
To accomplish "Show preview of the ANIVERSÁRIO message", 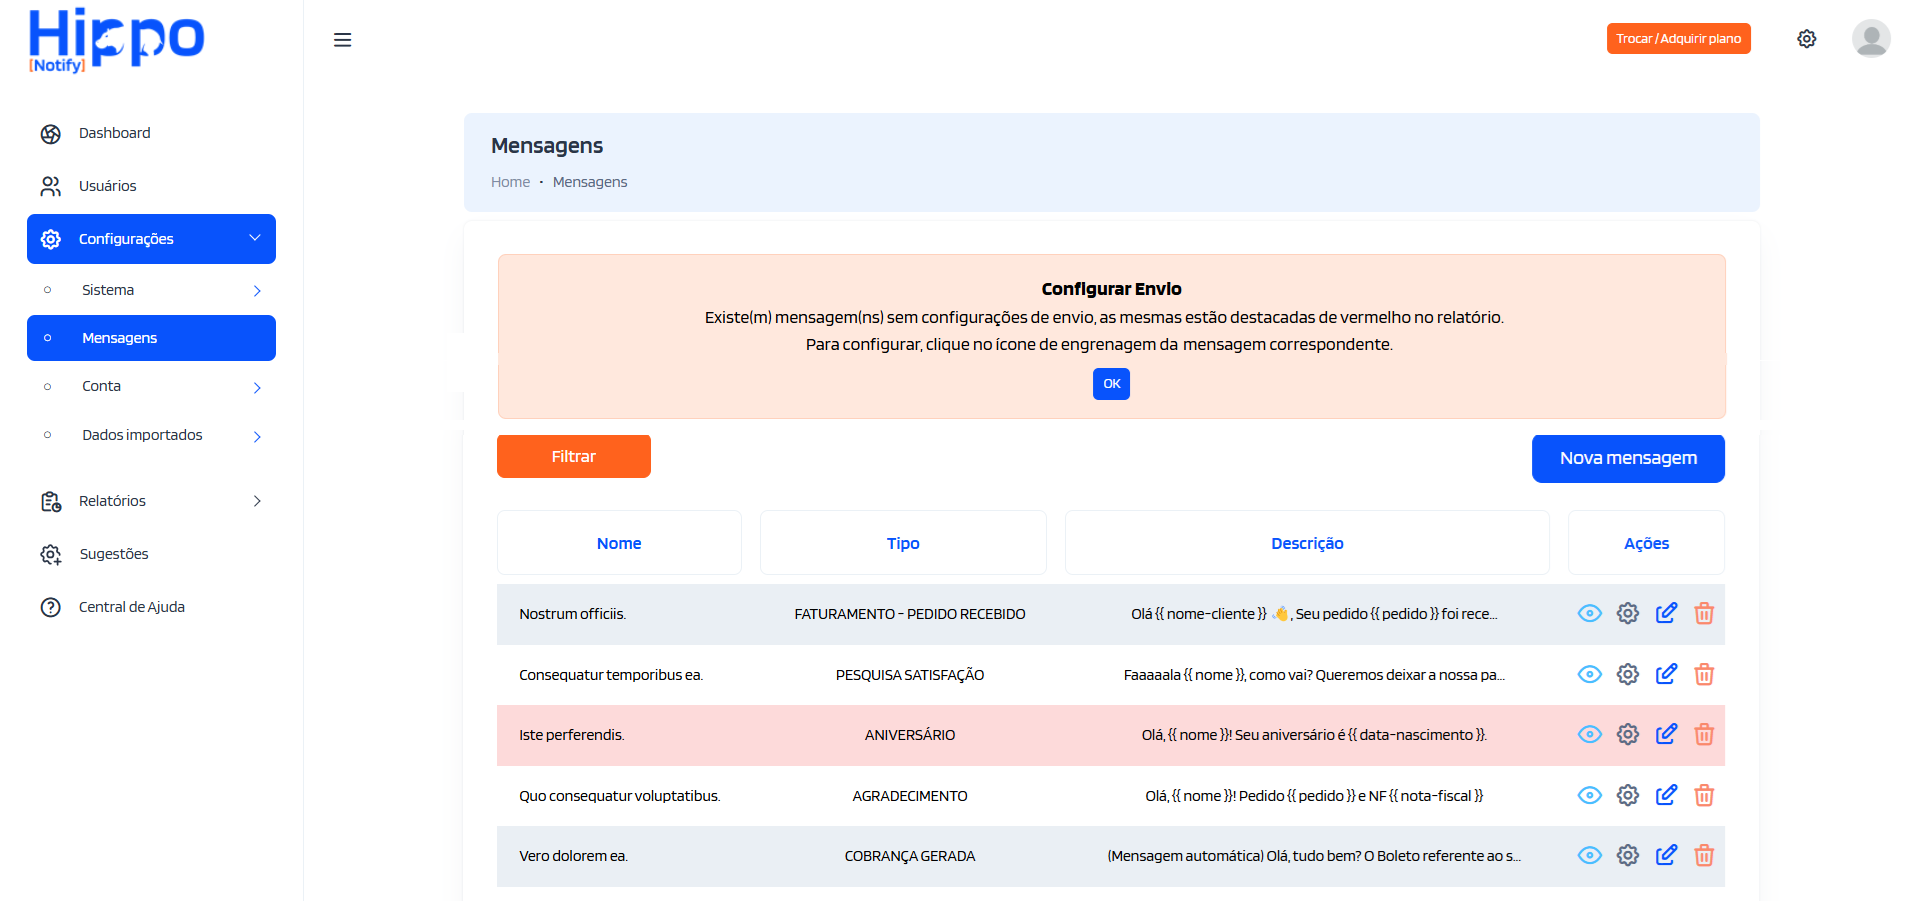I will pos(1589,734).
